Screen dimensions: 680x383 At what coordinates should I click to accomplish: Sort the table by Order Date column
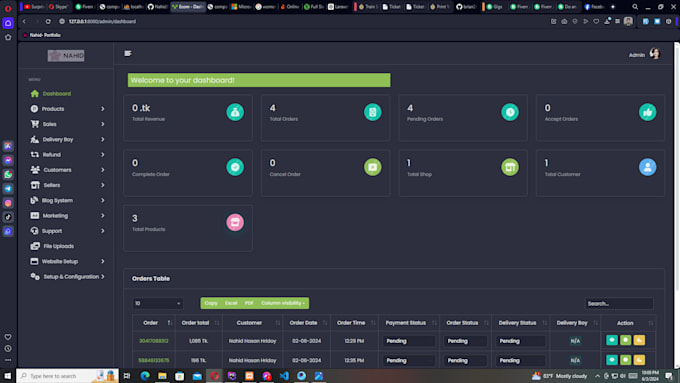point(307,323)
